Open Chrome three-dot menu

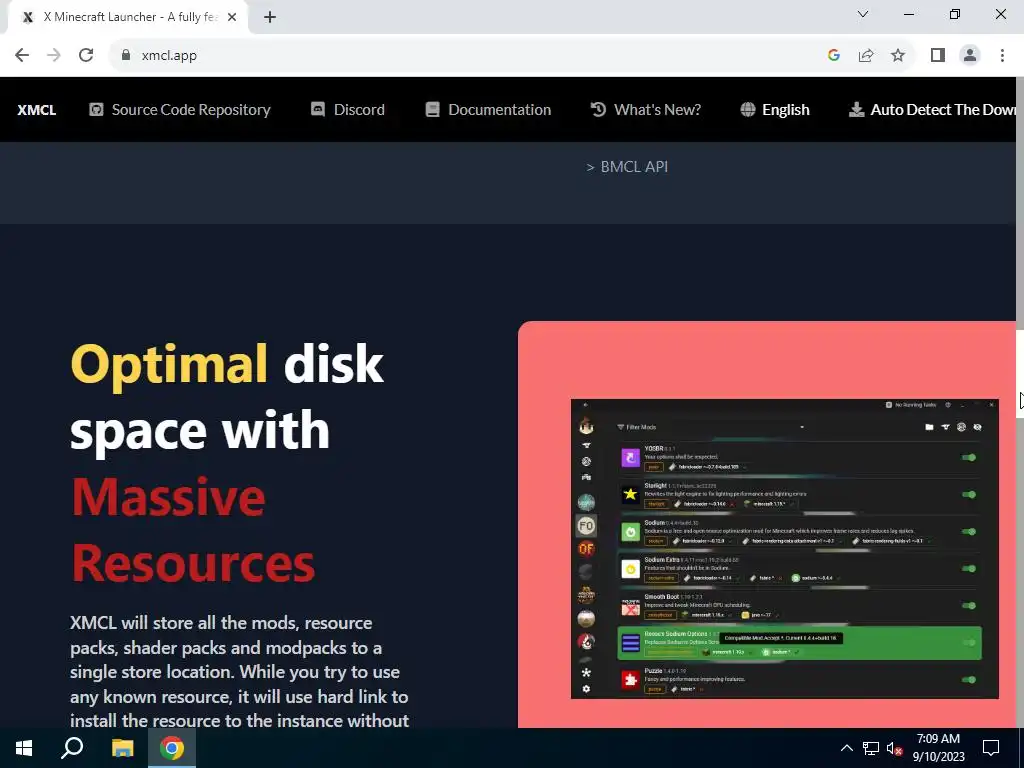pyautogui.click(x=1002, y=56)
